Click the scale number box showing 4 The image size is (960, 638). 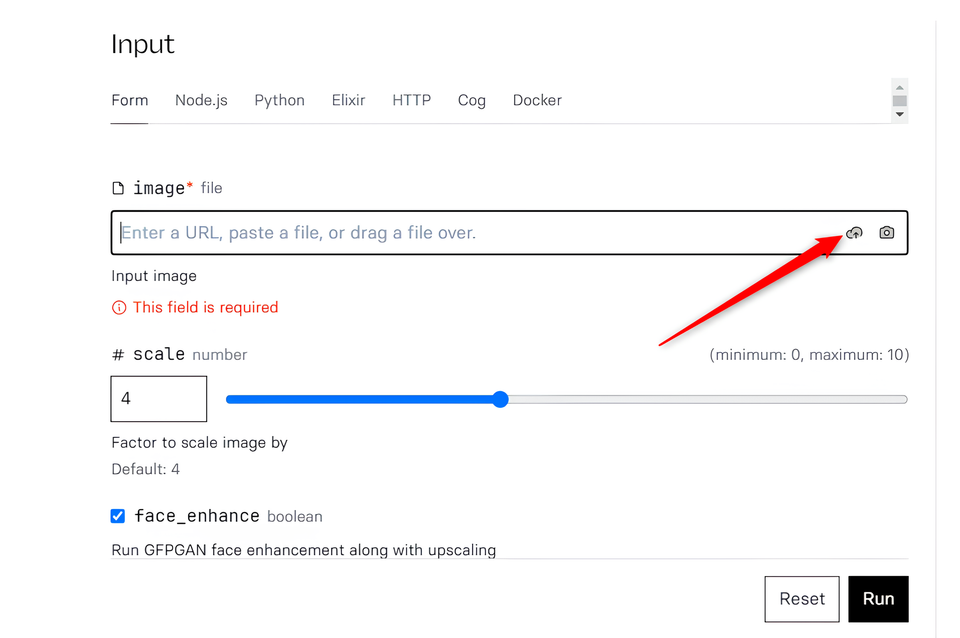click(159, 399)
